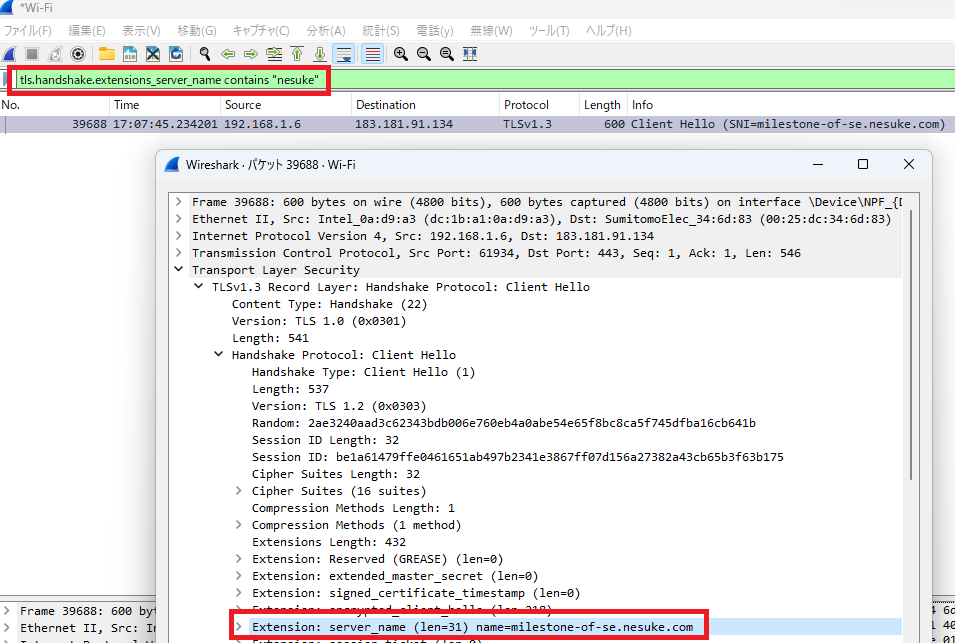Expand Cipher Suites (16 suites)

tap(238, 491)
